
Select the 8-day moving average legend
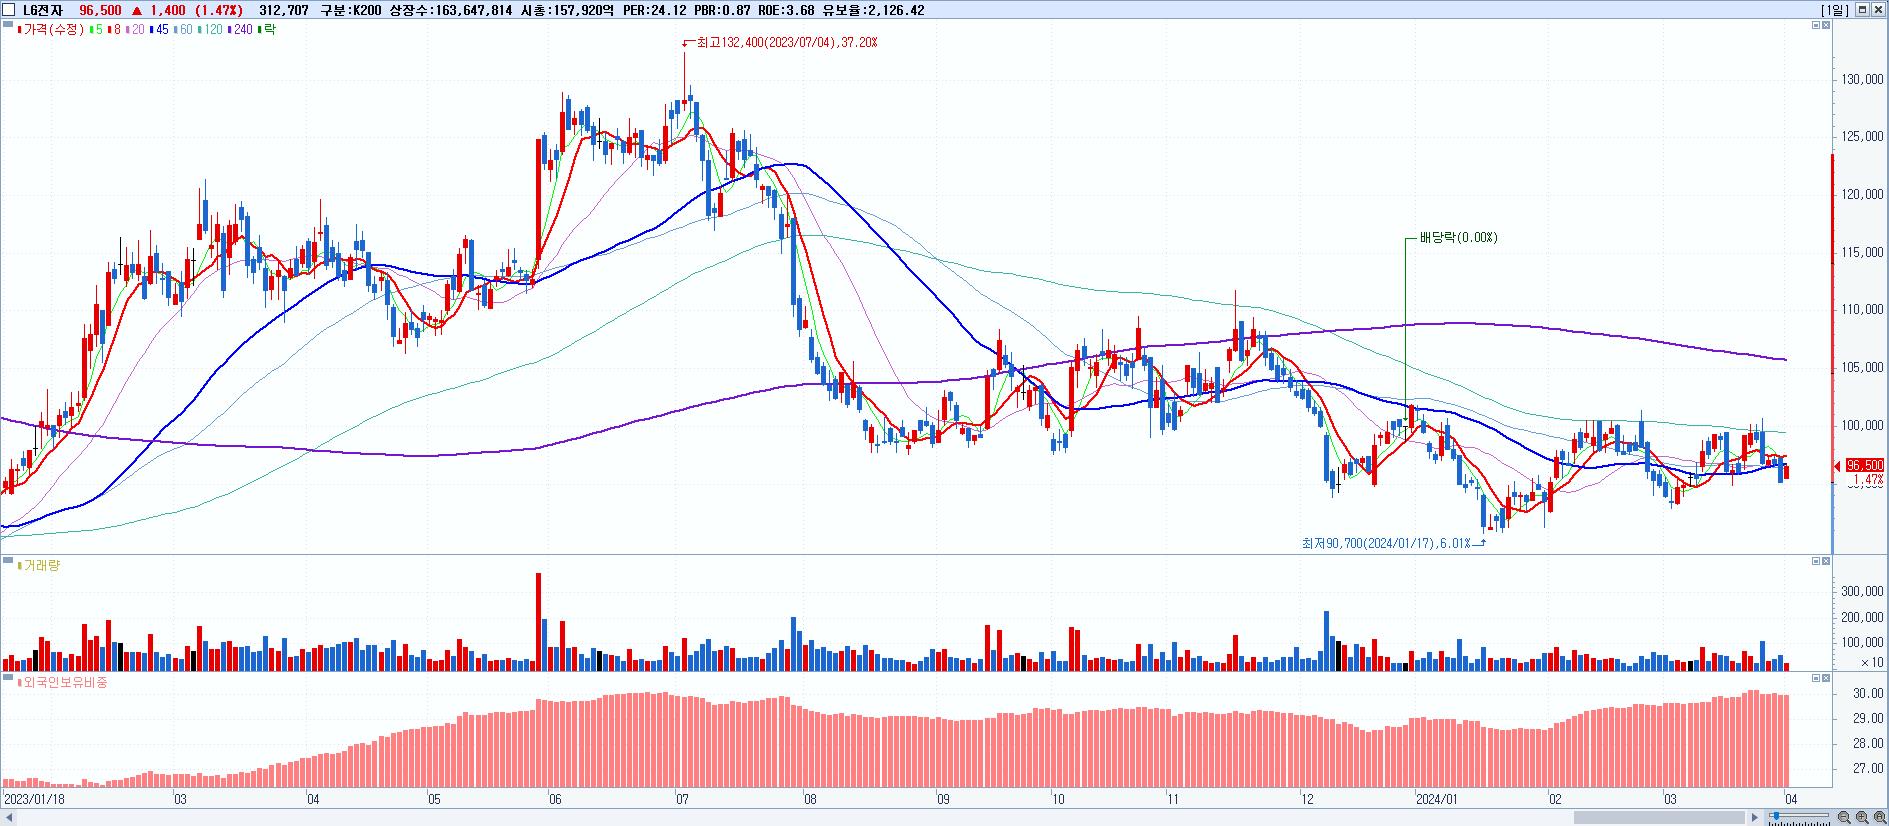click(115, 30)
